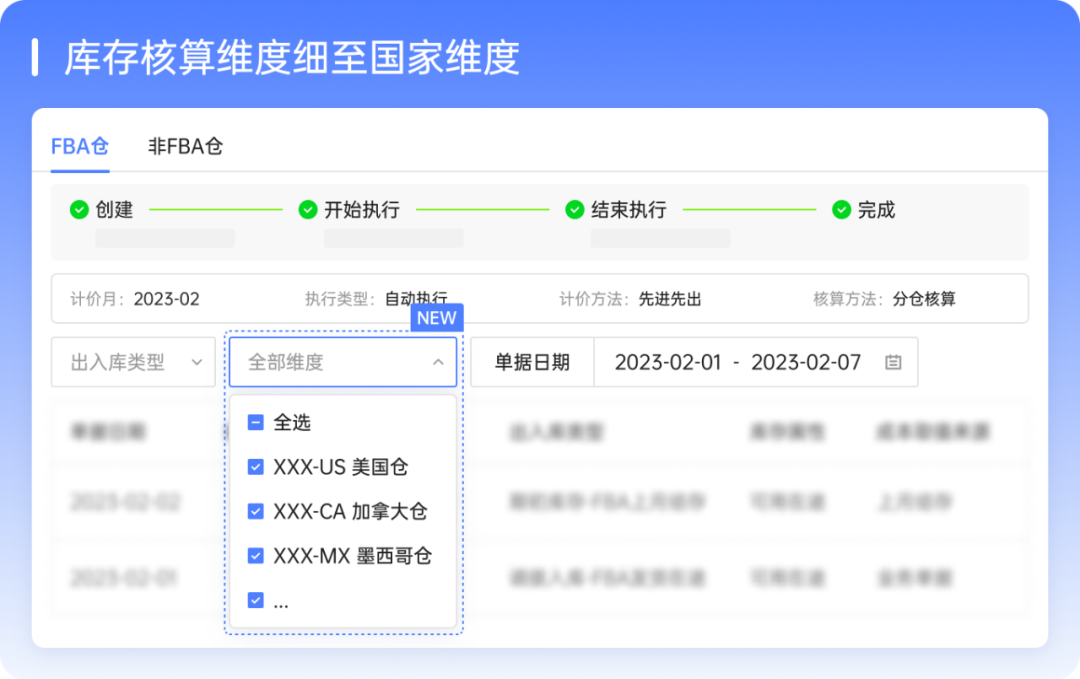
Task: Uncheck the XXX-US 美国仓 checkbox
Action: pyautogui.click(x=256, y=467)
